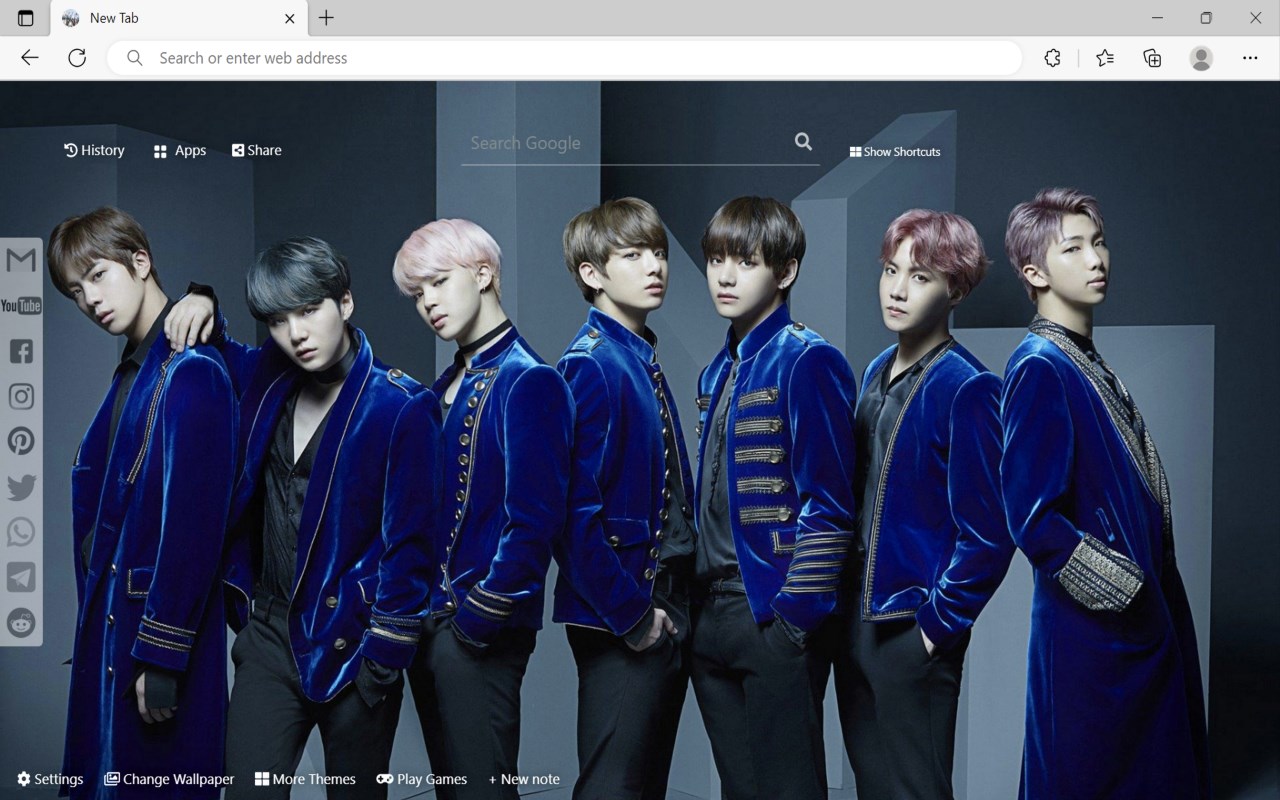1280x800 pixels.
Task: Click Show Shortcuts
Action: (895, 152)
